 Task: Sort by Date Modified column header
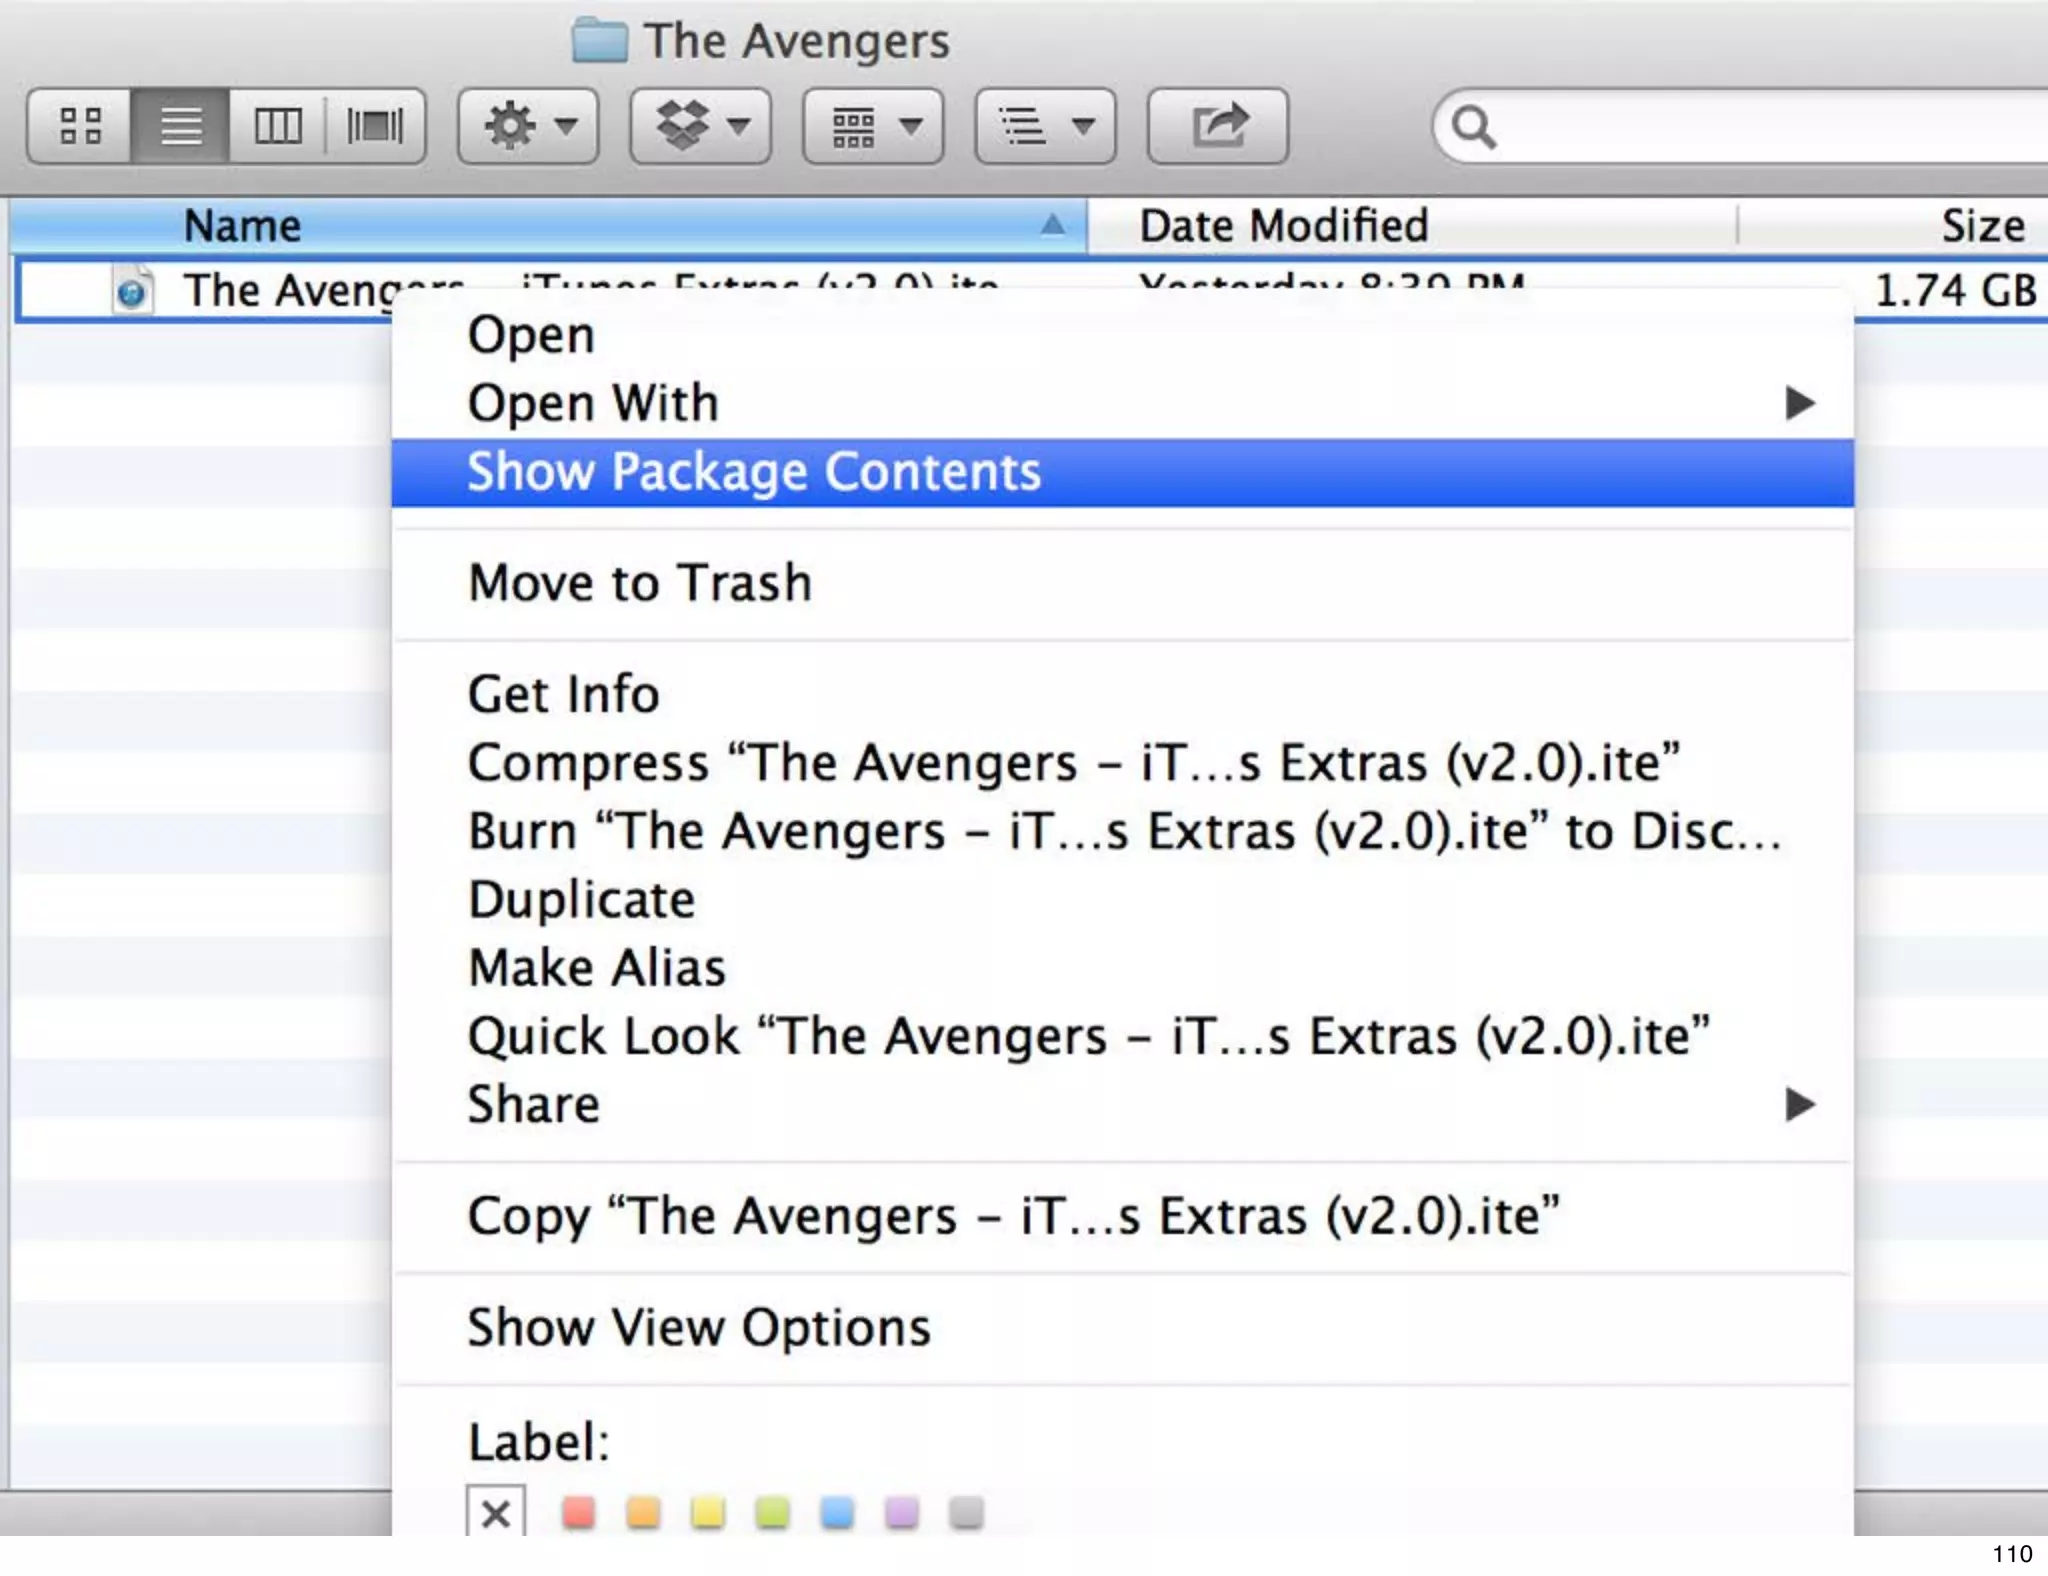tap(1284, 226)
